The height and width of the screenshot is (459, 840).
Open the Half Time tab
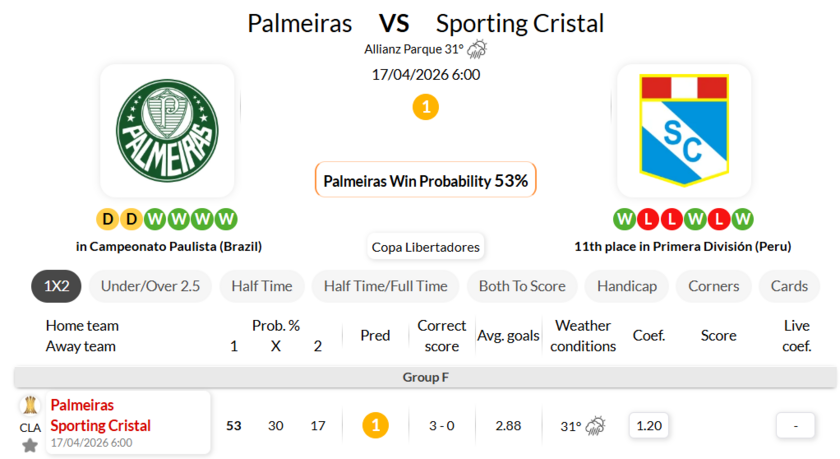pos(262,286)
